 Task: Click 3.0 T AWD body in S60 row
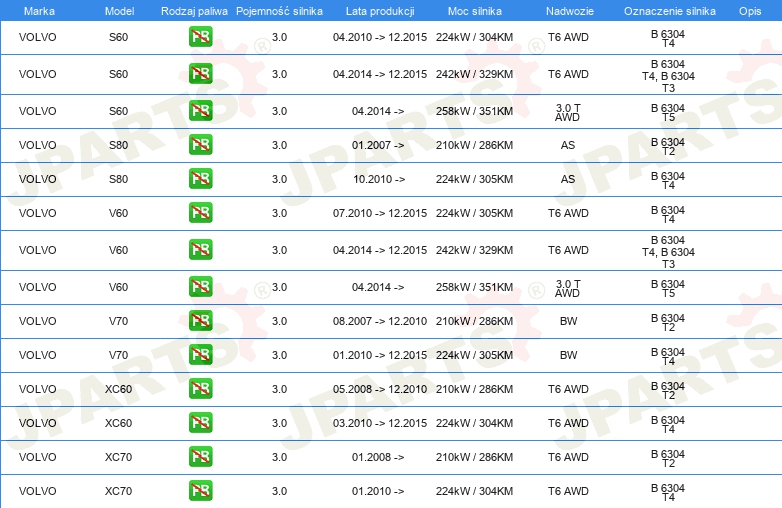tap(568, 112)
